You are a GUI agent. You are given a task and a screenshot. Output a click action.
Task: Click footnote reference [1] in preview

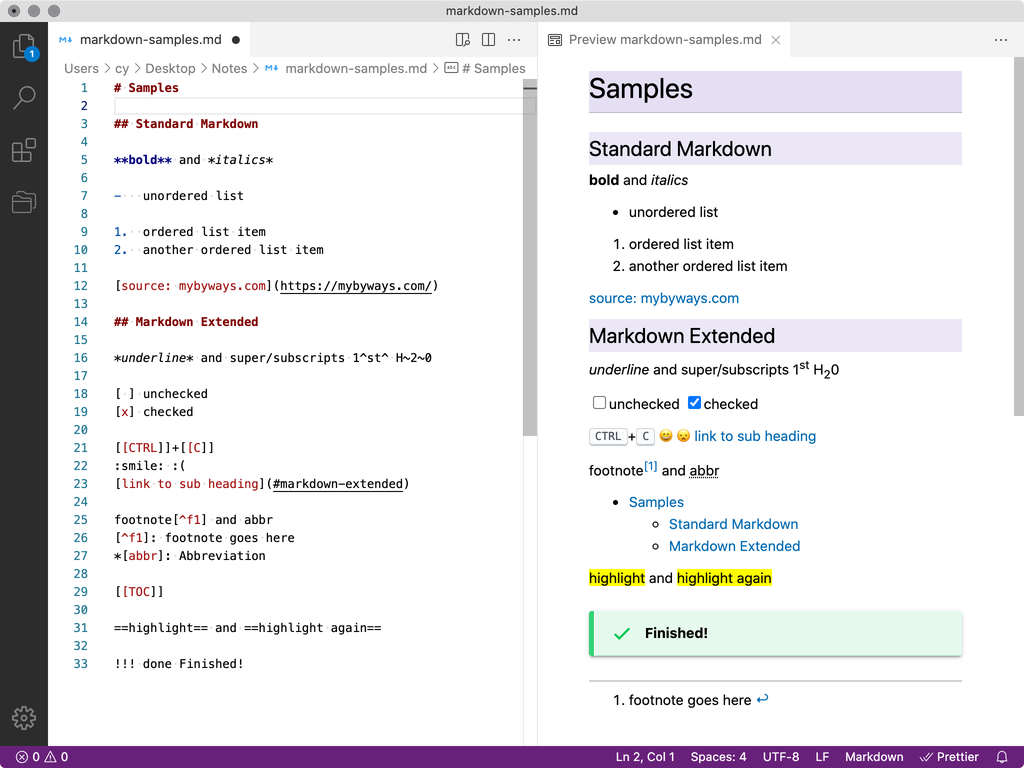click(650, 466)
